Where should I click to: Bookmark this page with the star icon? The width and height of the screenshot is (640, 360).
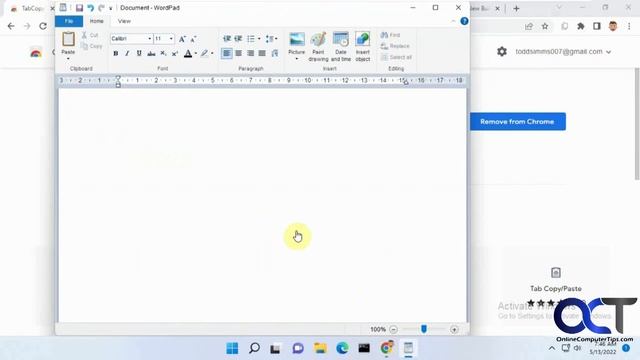pos(545,26)
